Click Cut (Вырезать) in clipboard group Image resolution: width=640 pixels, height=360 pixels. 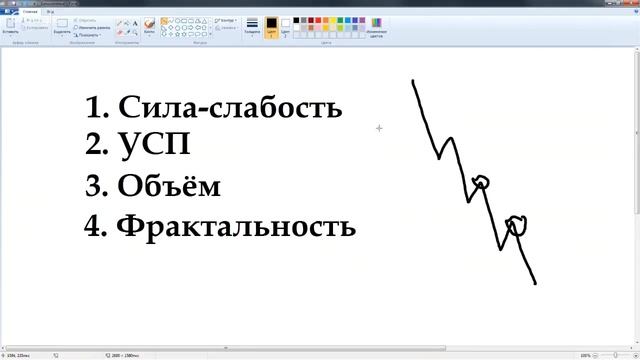tap(32, 20)
